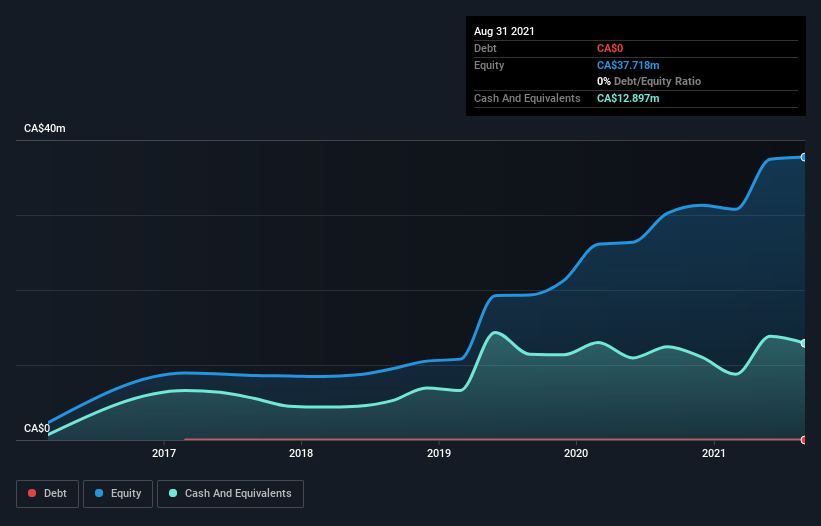
Task: Click the 2018 x-axis label
Action: 301,453
